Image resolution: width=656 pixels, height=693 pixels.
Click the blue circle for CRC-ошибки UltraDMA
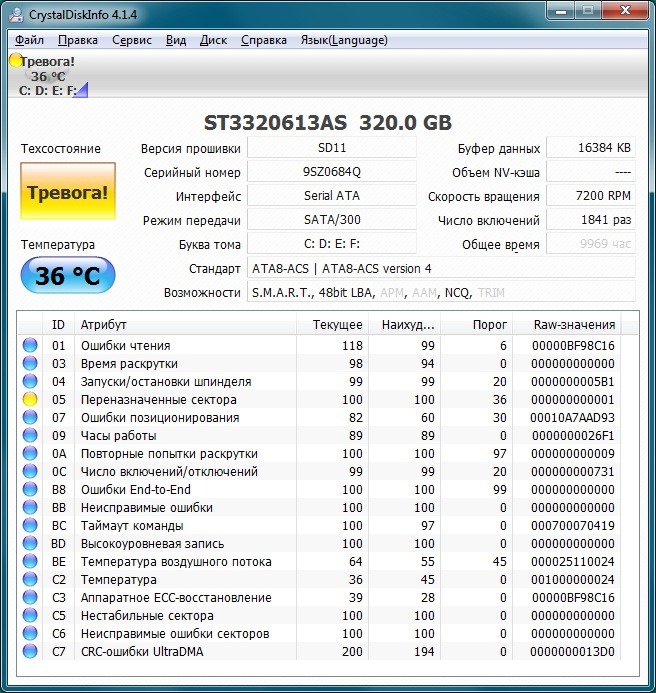30,651
